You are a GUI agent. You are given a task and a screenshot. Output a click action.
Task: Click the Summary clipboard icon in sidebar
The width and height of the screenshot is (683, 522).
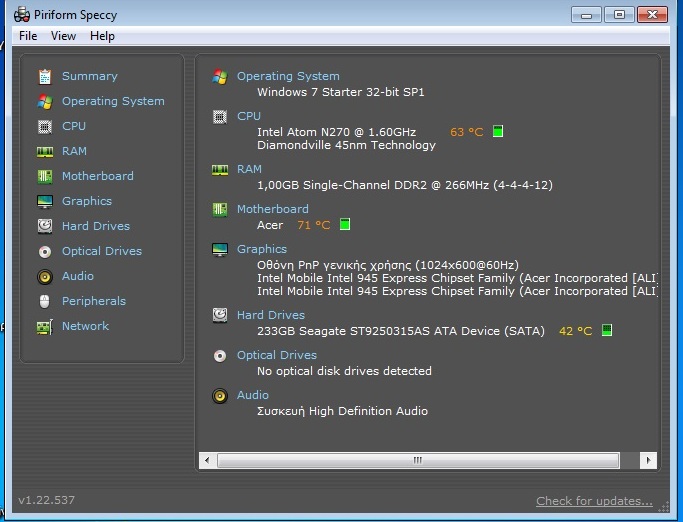[45, 77]
